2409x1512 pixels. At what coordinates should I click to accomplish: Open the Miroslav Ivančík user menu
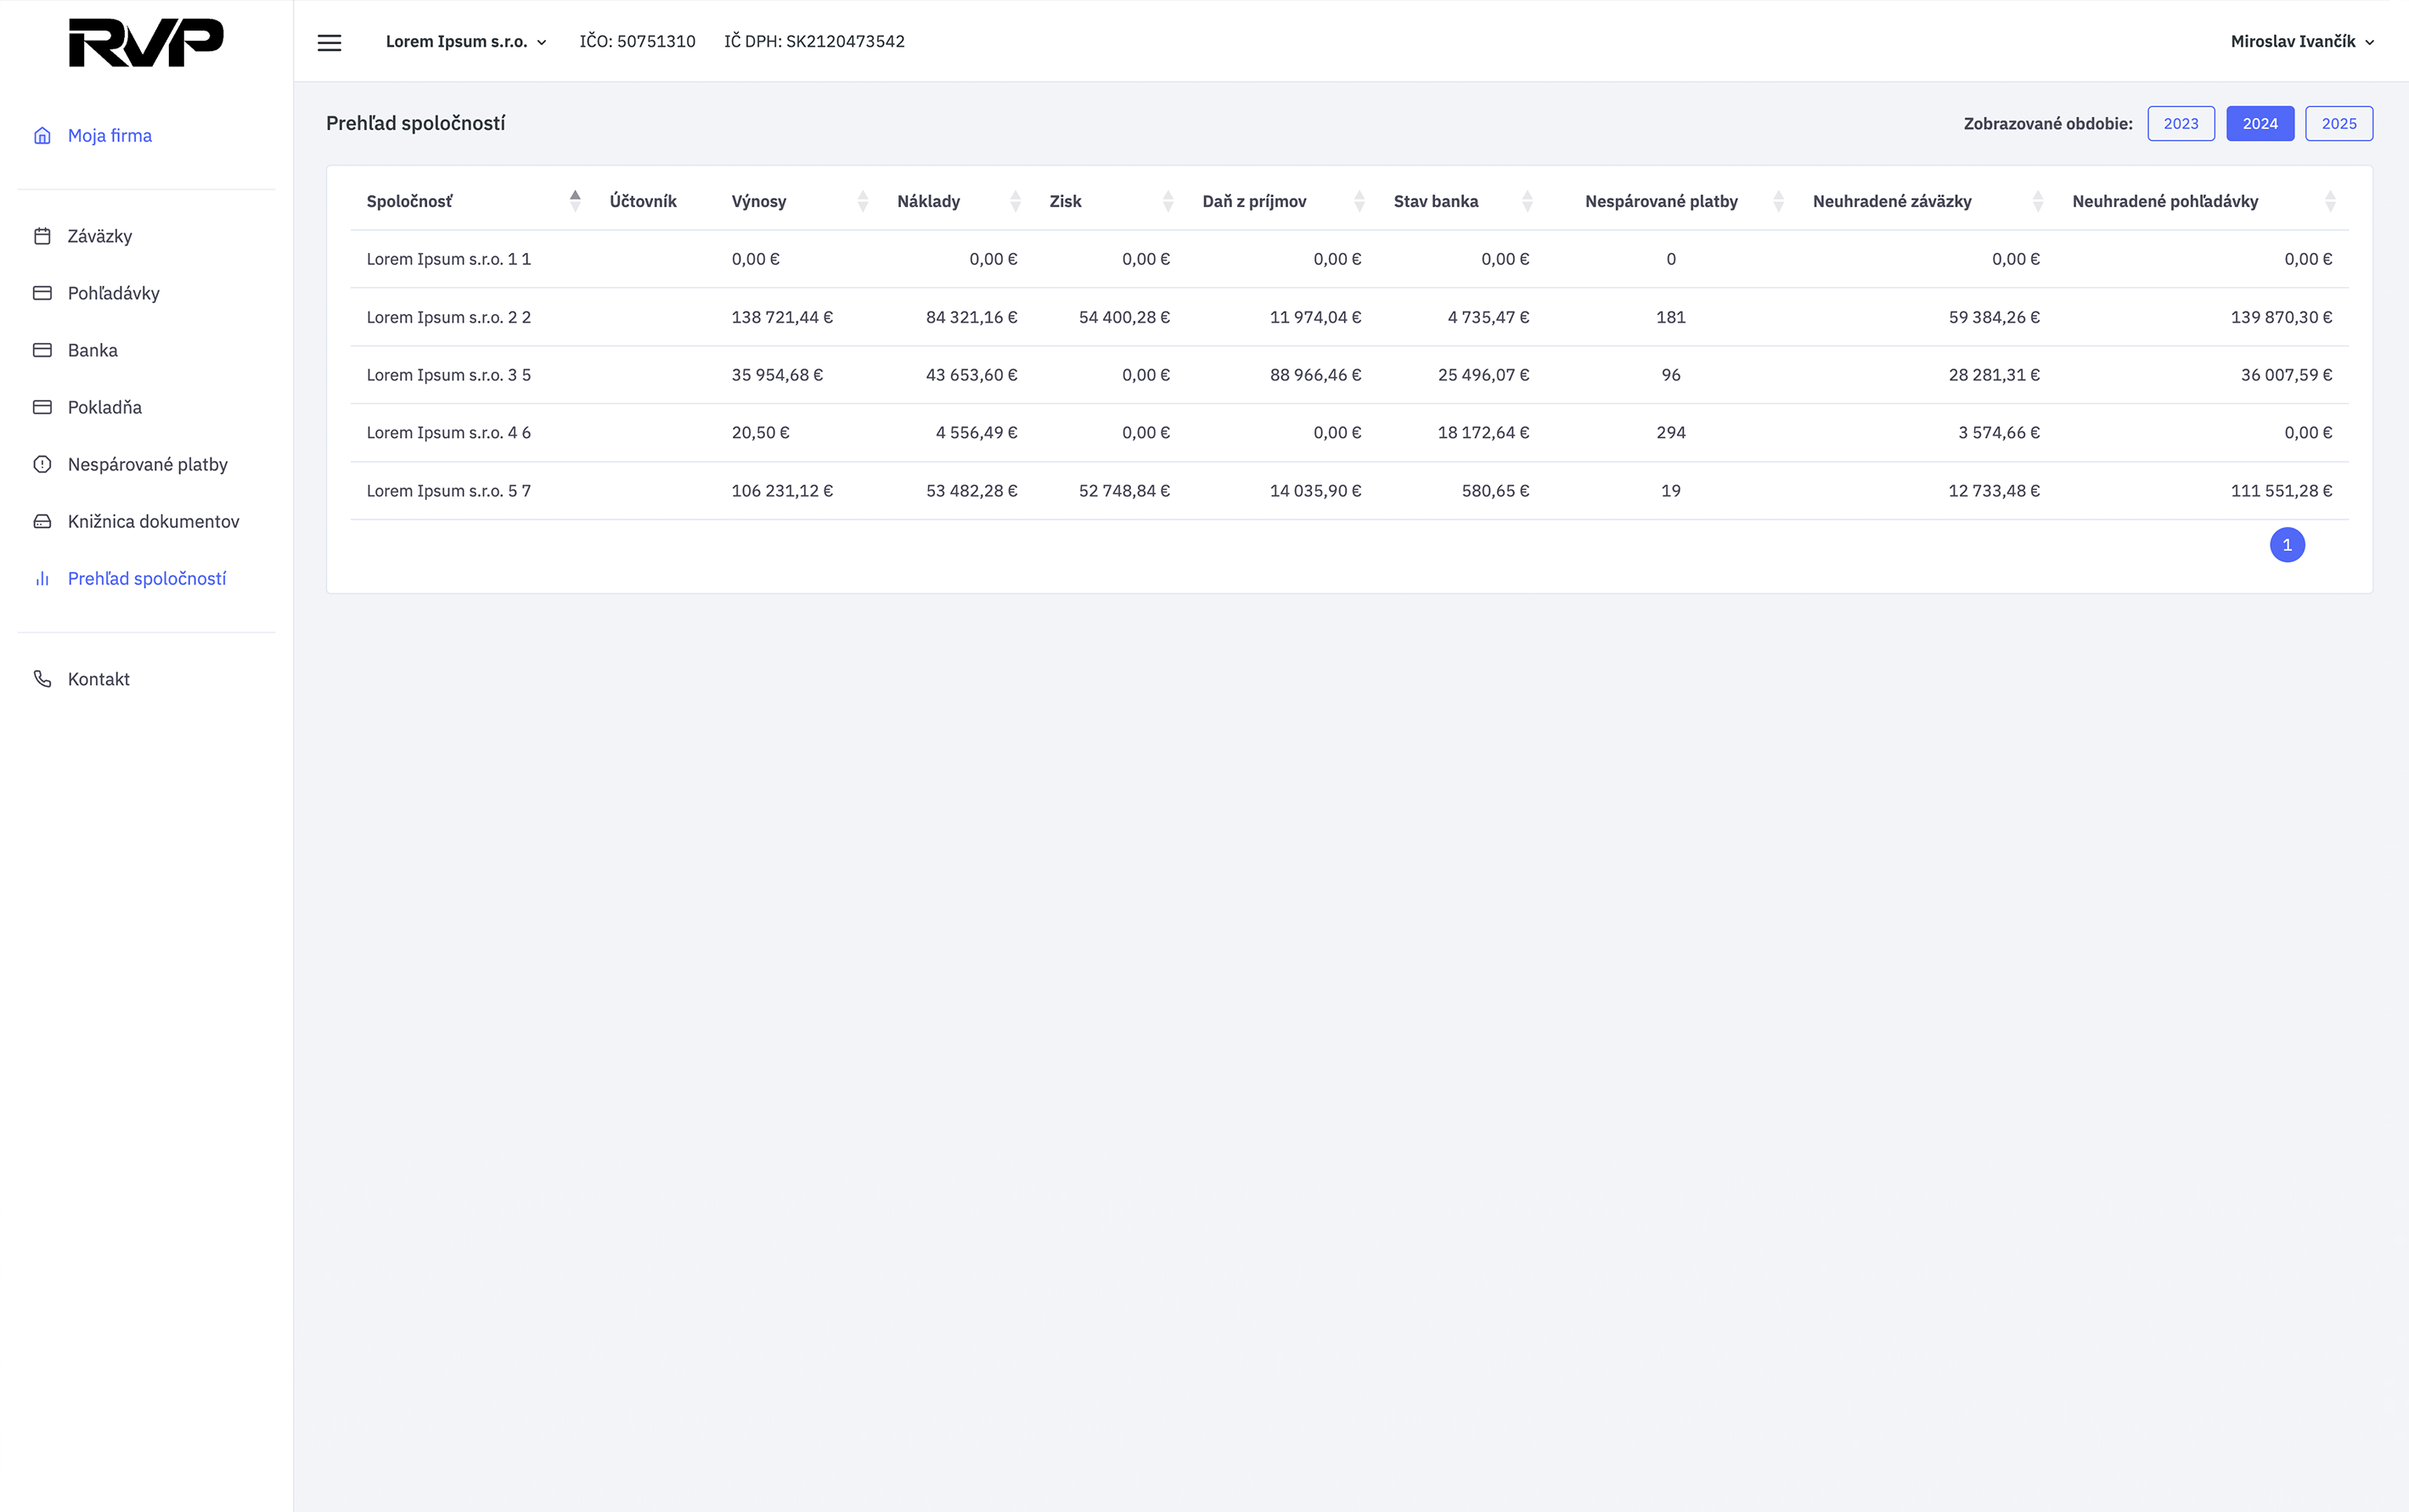[2302, 42]
